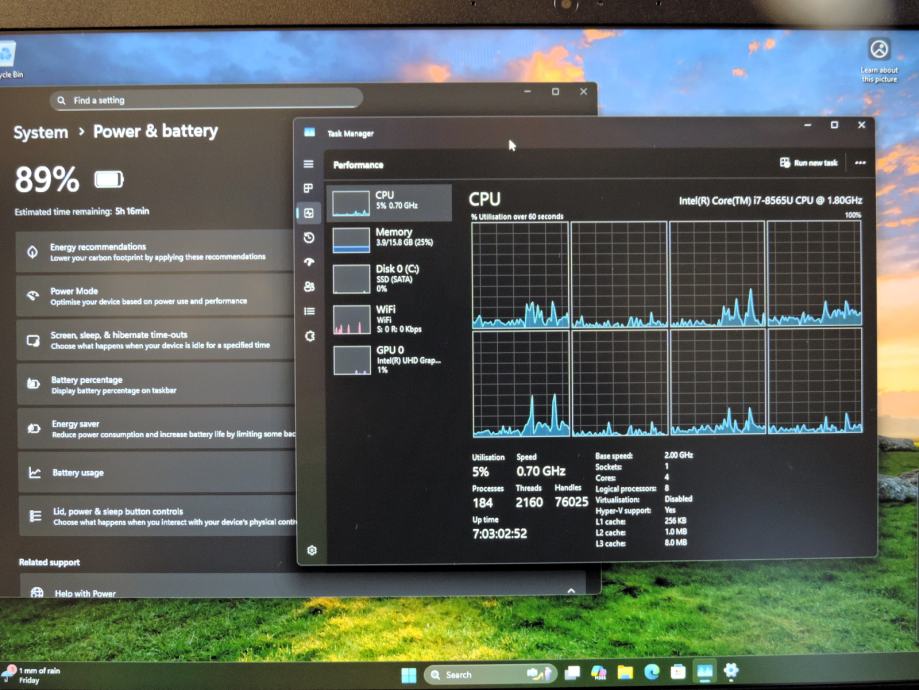Screen dimensions: 919x690
Task: Go back to System in Settings breadcrumb
Action: [x=41, y=132]
